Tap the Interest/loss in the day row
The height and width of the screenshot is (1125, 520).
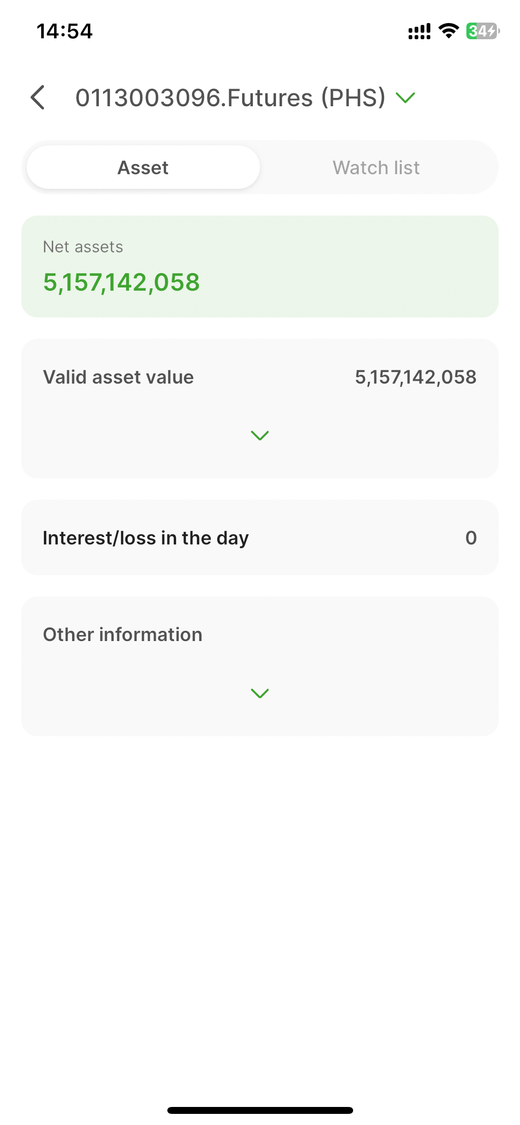260,537
